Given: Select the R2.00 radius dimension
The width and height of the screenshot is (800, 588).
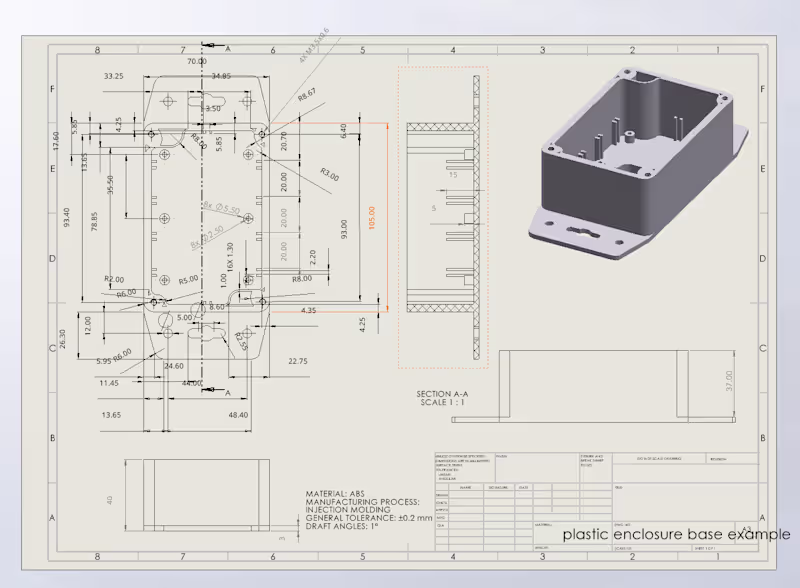Looking at the screenshot, I should click(x=114, y=279).
